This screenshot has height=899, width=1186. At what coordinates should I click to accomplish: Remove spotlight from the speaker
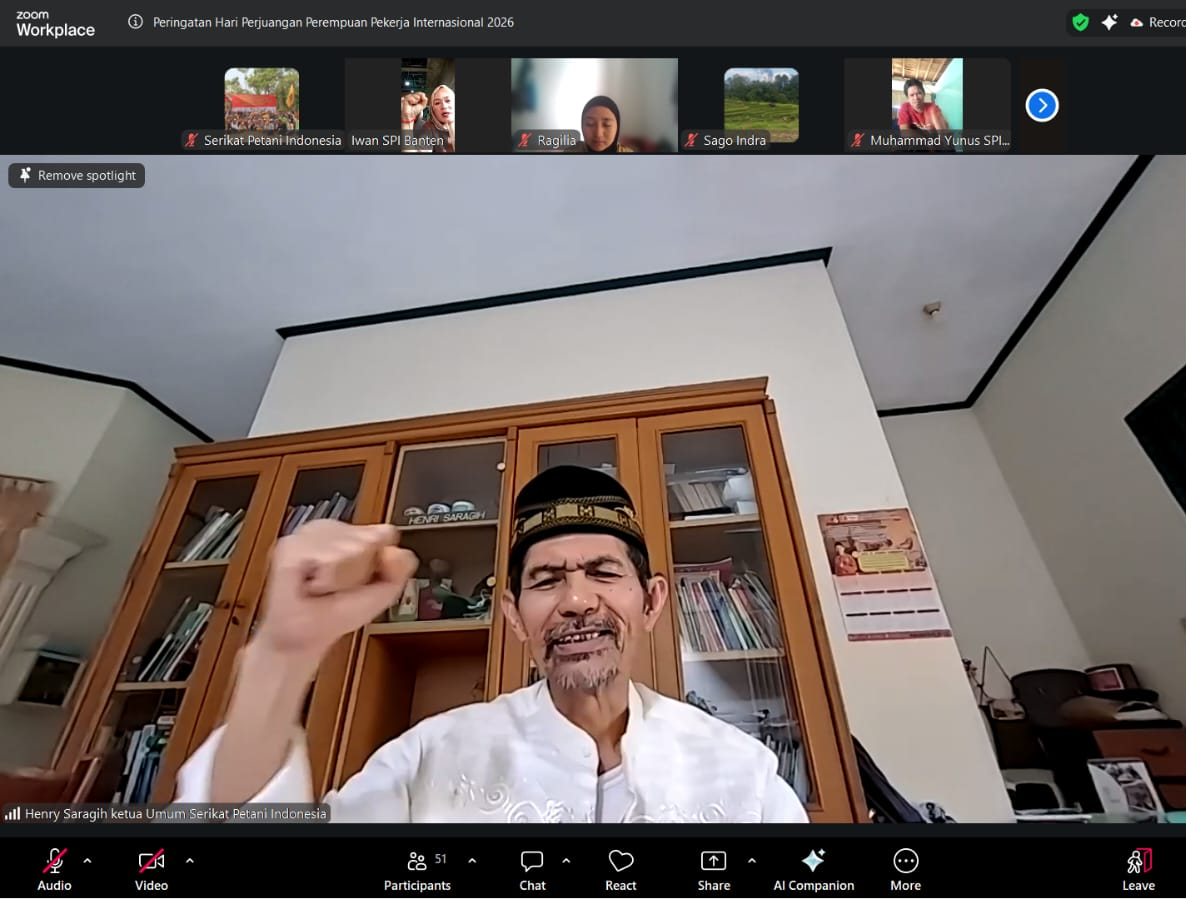(x=77, y=176)
